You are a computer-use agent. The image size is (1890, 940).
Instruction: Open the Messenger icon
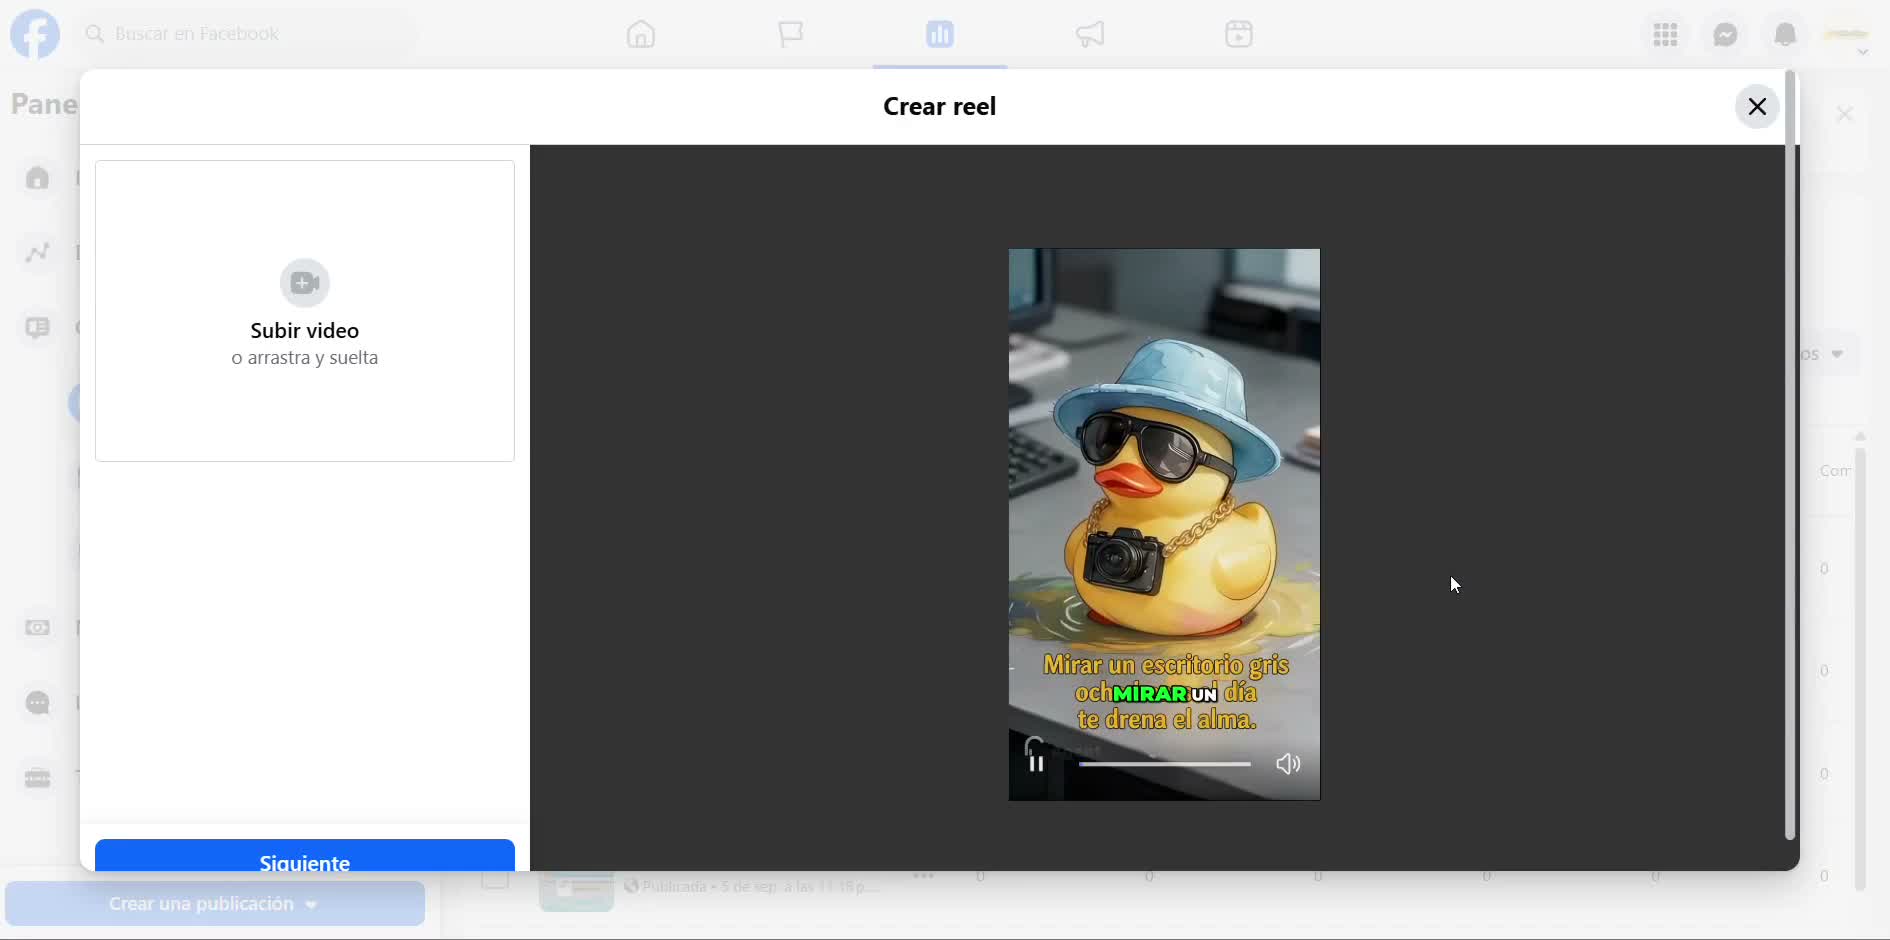click(x=1726, y=34)
